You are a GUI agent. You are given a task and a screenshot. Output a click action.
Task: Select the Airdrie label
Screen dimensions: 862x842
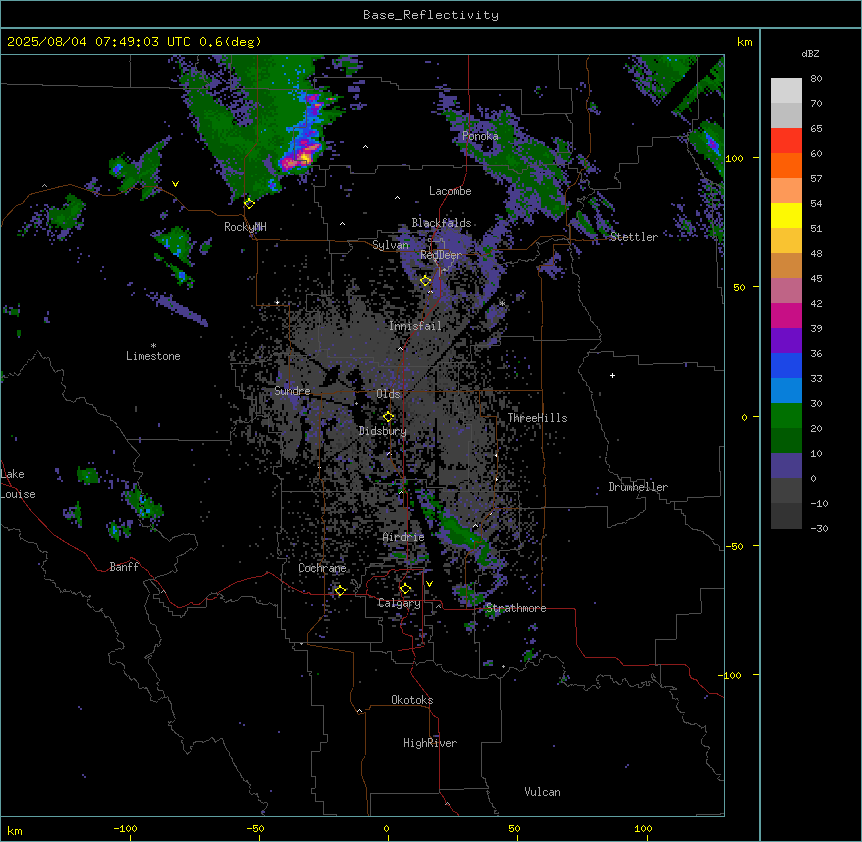(404, 537)
